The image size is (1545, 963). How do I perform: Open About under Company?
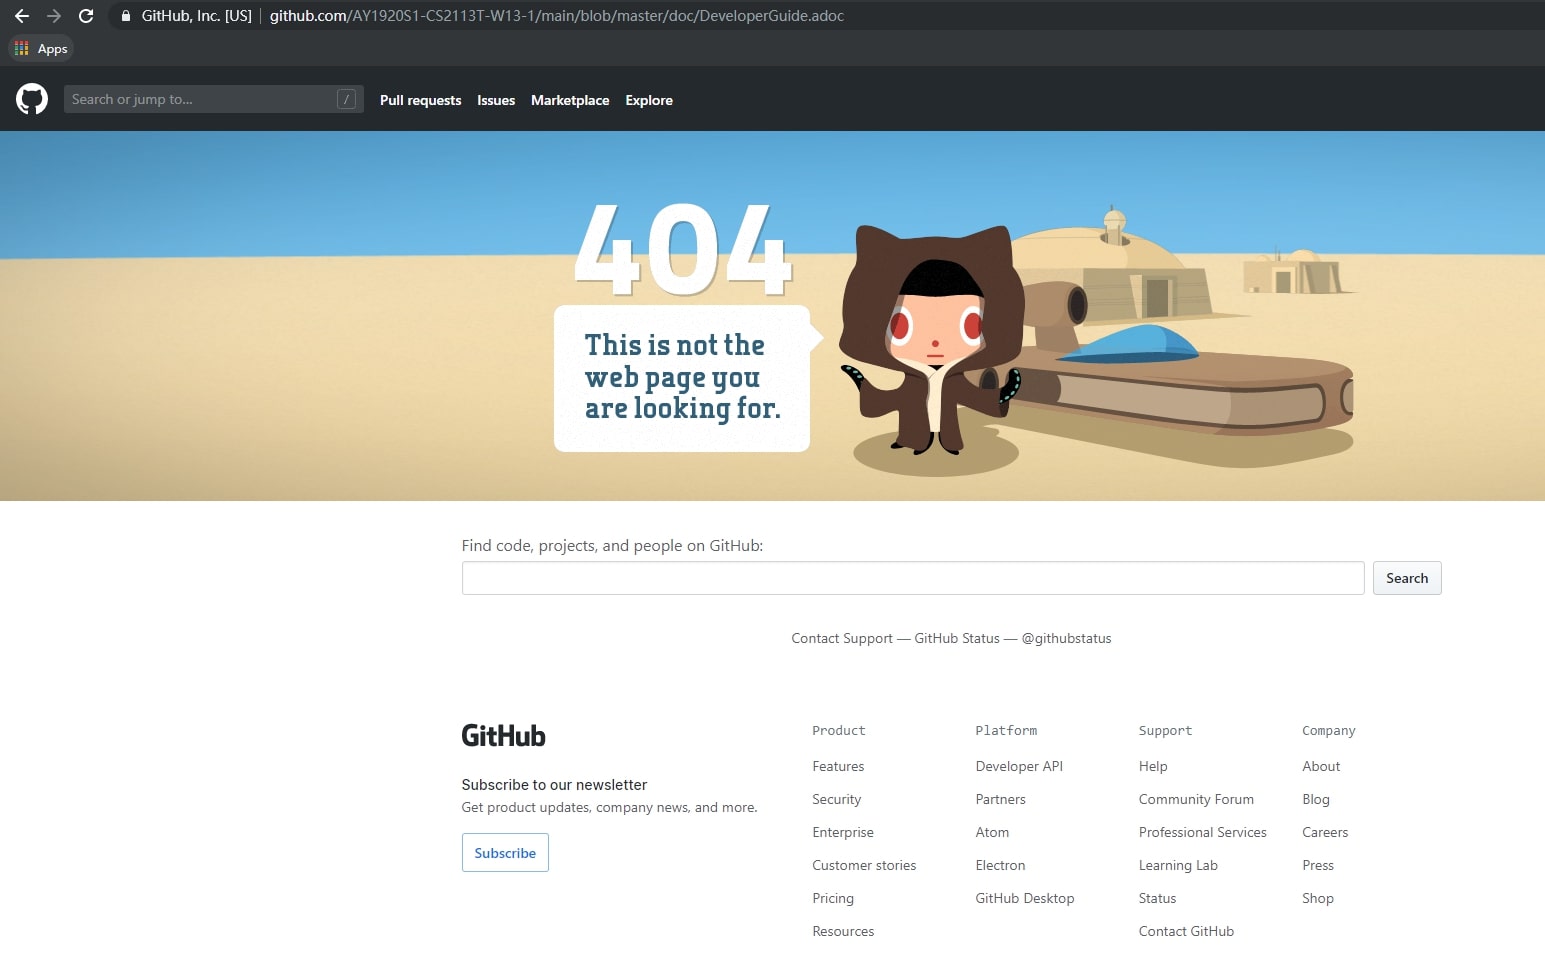(x=1321, y=766)
